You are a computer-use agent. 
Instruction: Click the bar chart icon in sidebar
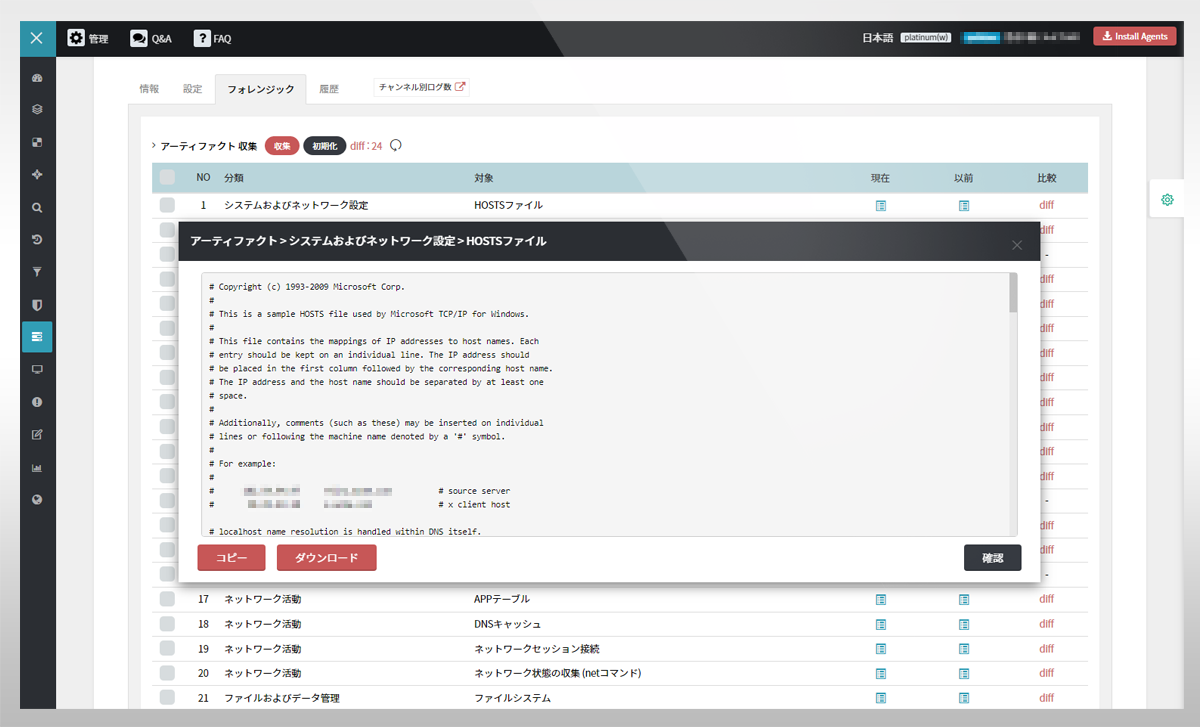[x=37, y=467]
